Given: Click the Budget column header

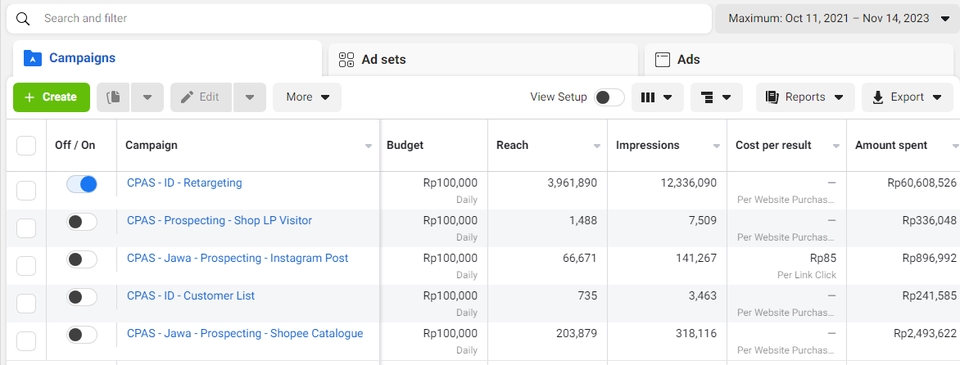Looking at the screenshot, I should [x=405, y=146].
